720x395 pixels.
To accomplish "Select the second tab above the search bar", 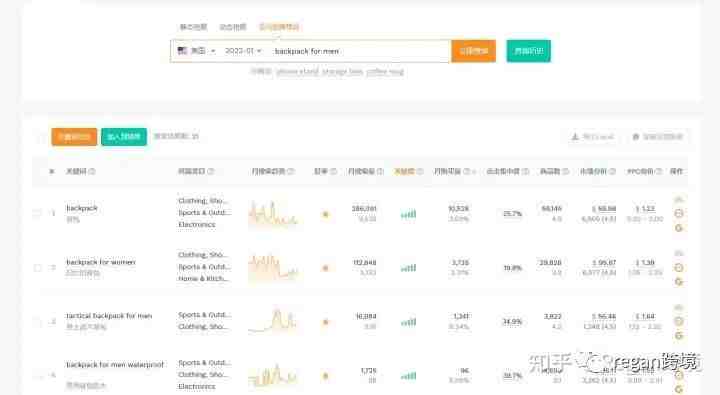I will (x=233, y=27).
